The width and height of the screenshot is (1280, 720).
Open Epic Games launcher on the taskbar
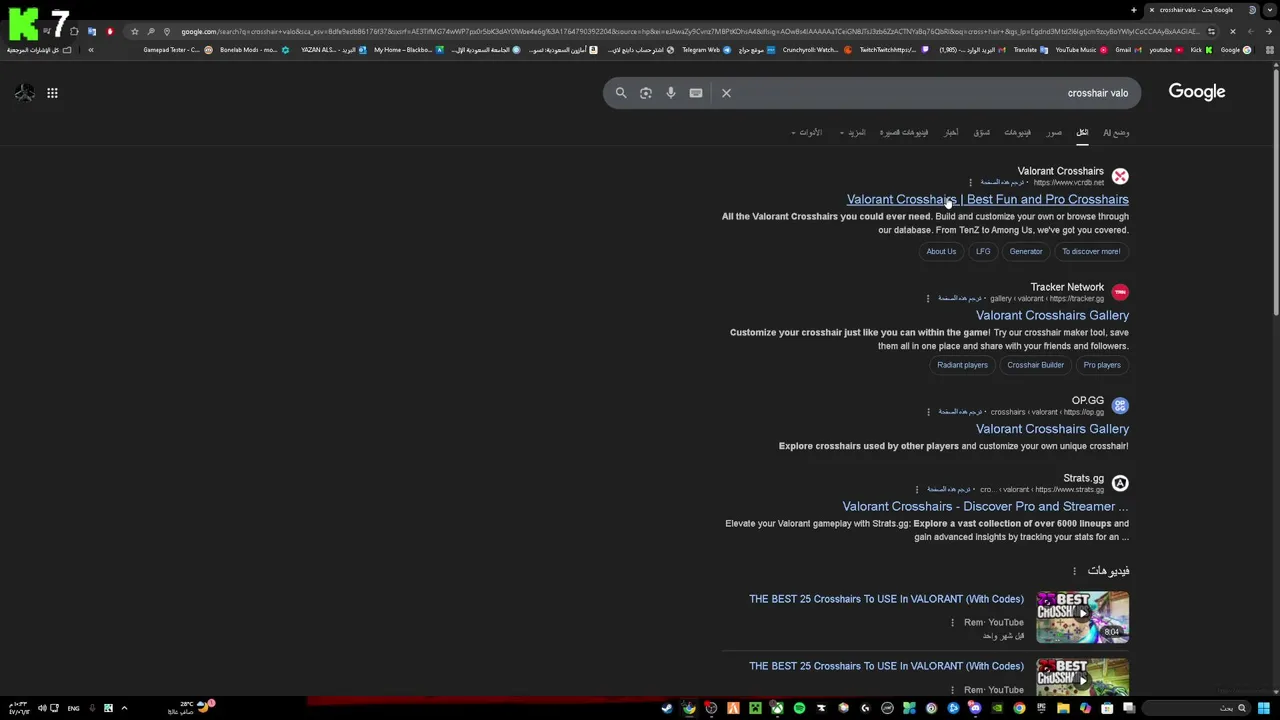1041,708
